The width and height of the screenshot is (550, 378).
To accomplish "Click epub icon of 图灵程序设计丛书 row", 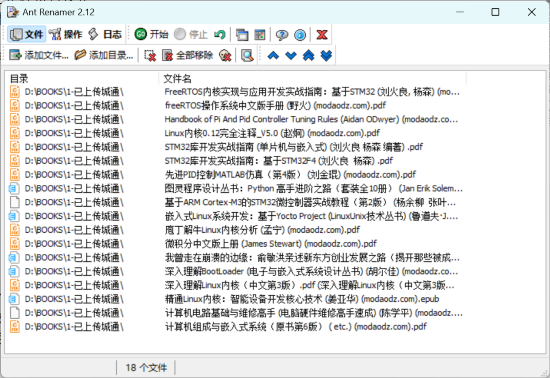I will pyautogui.click(x=14, y=189).
